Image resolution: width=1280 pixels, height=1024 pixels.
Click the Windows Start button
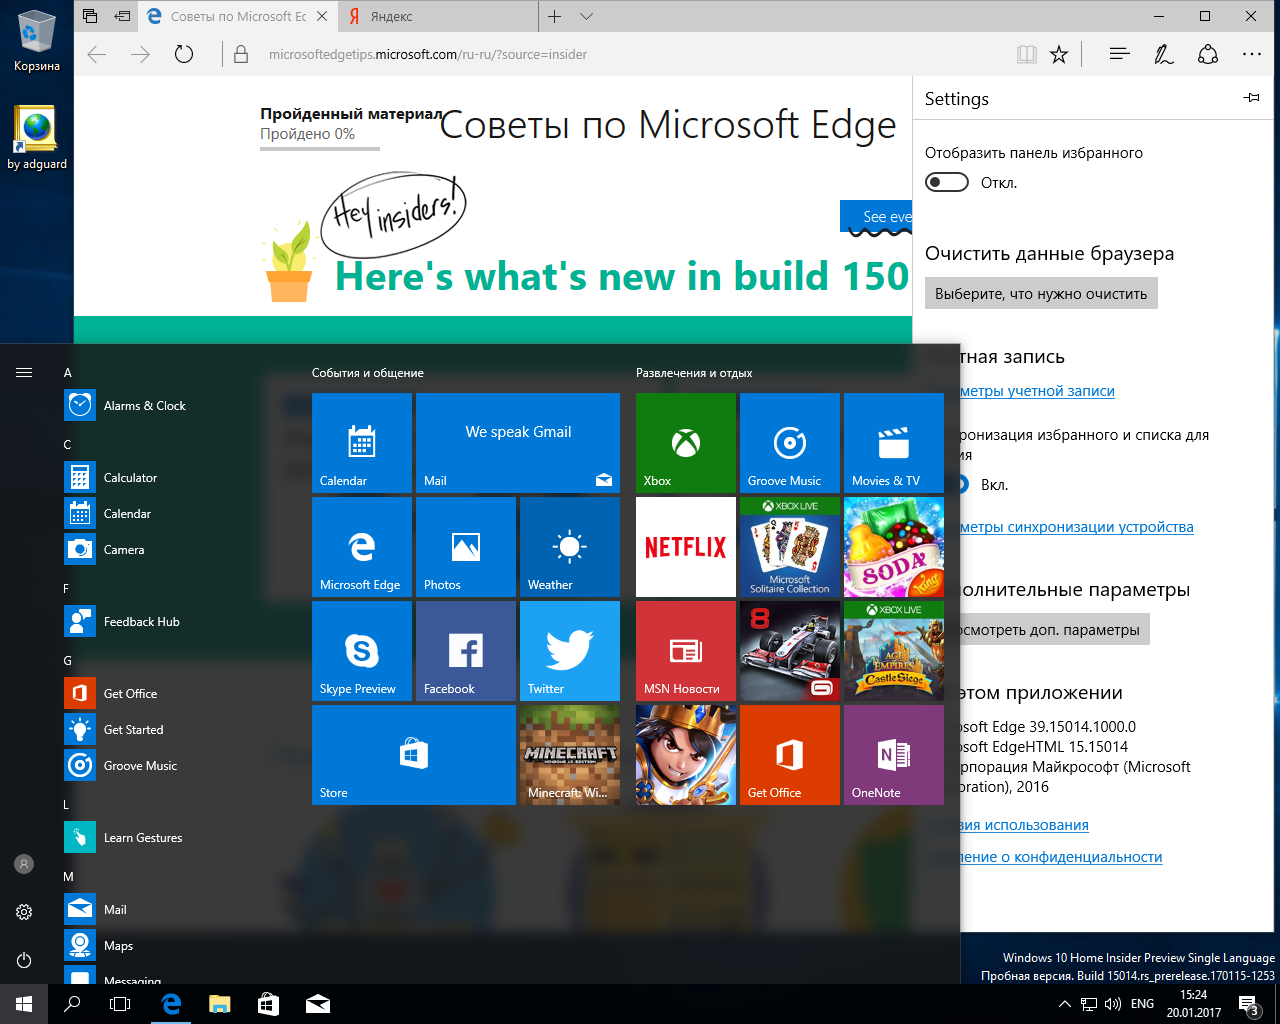tap(24, 1004)
